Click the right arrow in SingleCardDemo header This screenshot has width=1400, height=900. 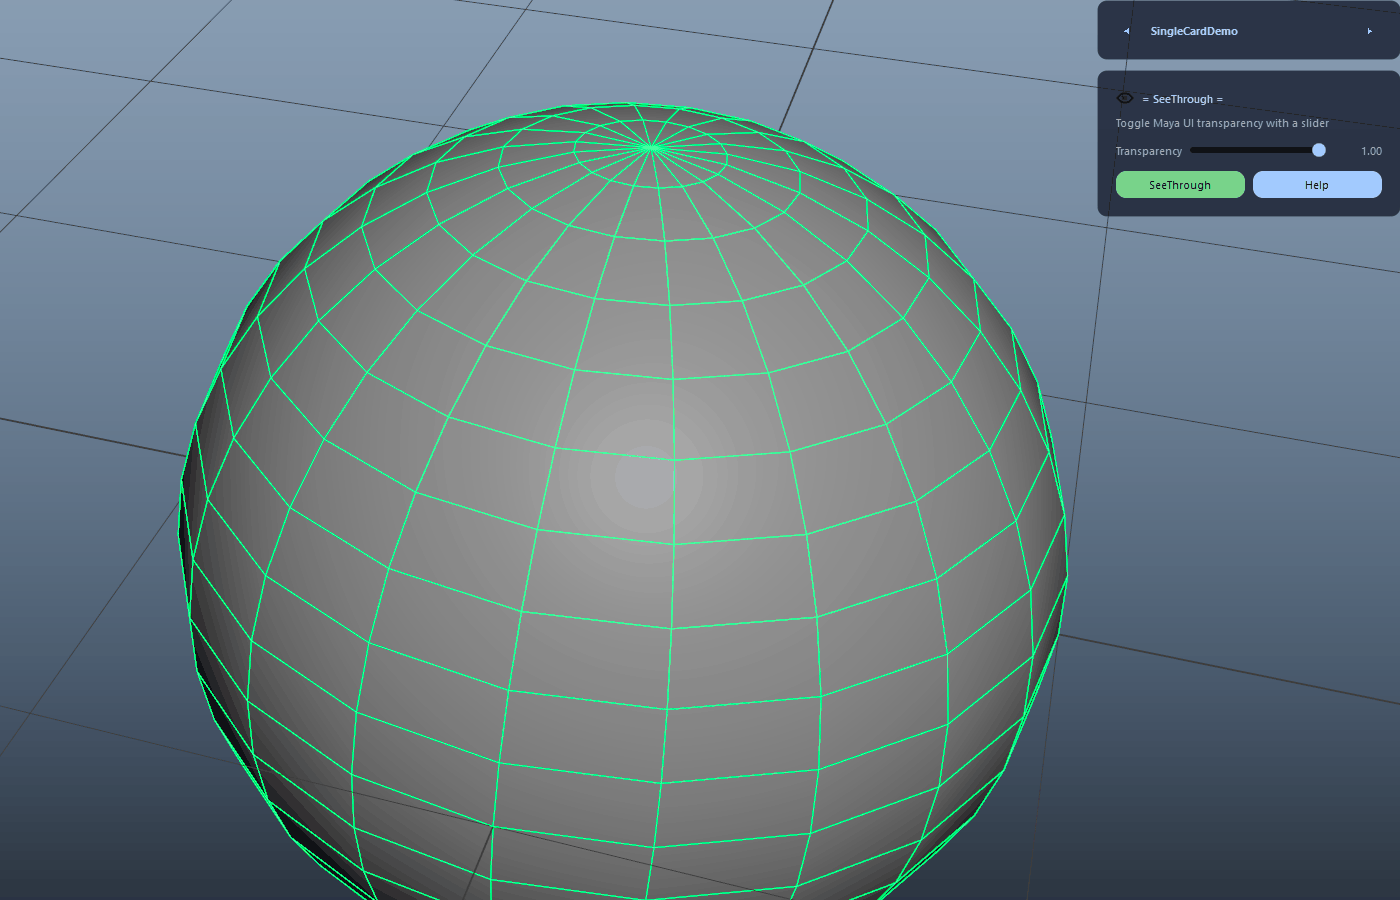(1370, 31)
